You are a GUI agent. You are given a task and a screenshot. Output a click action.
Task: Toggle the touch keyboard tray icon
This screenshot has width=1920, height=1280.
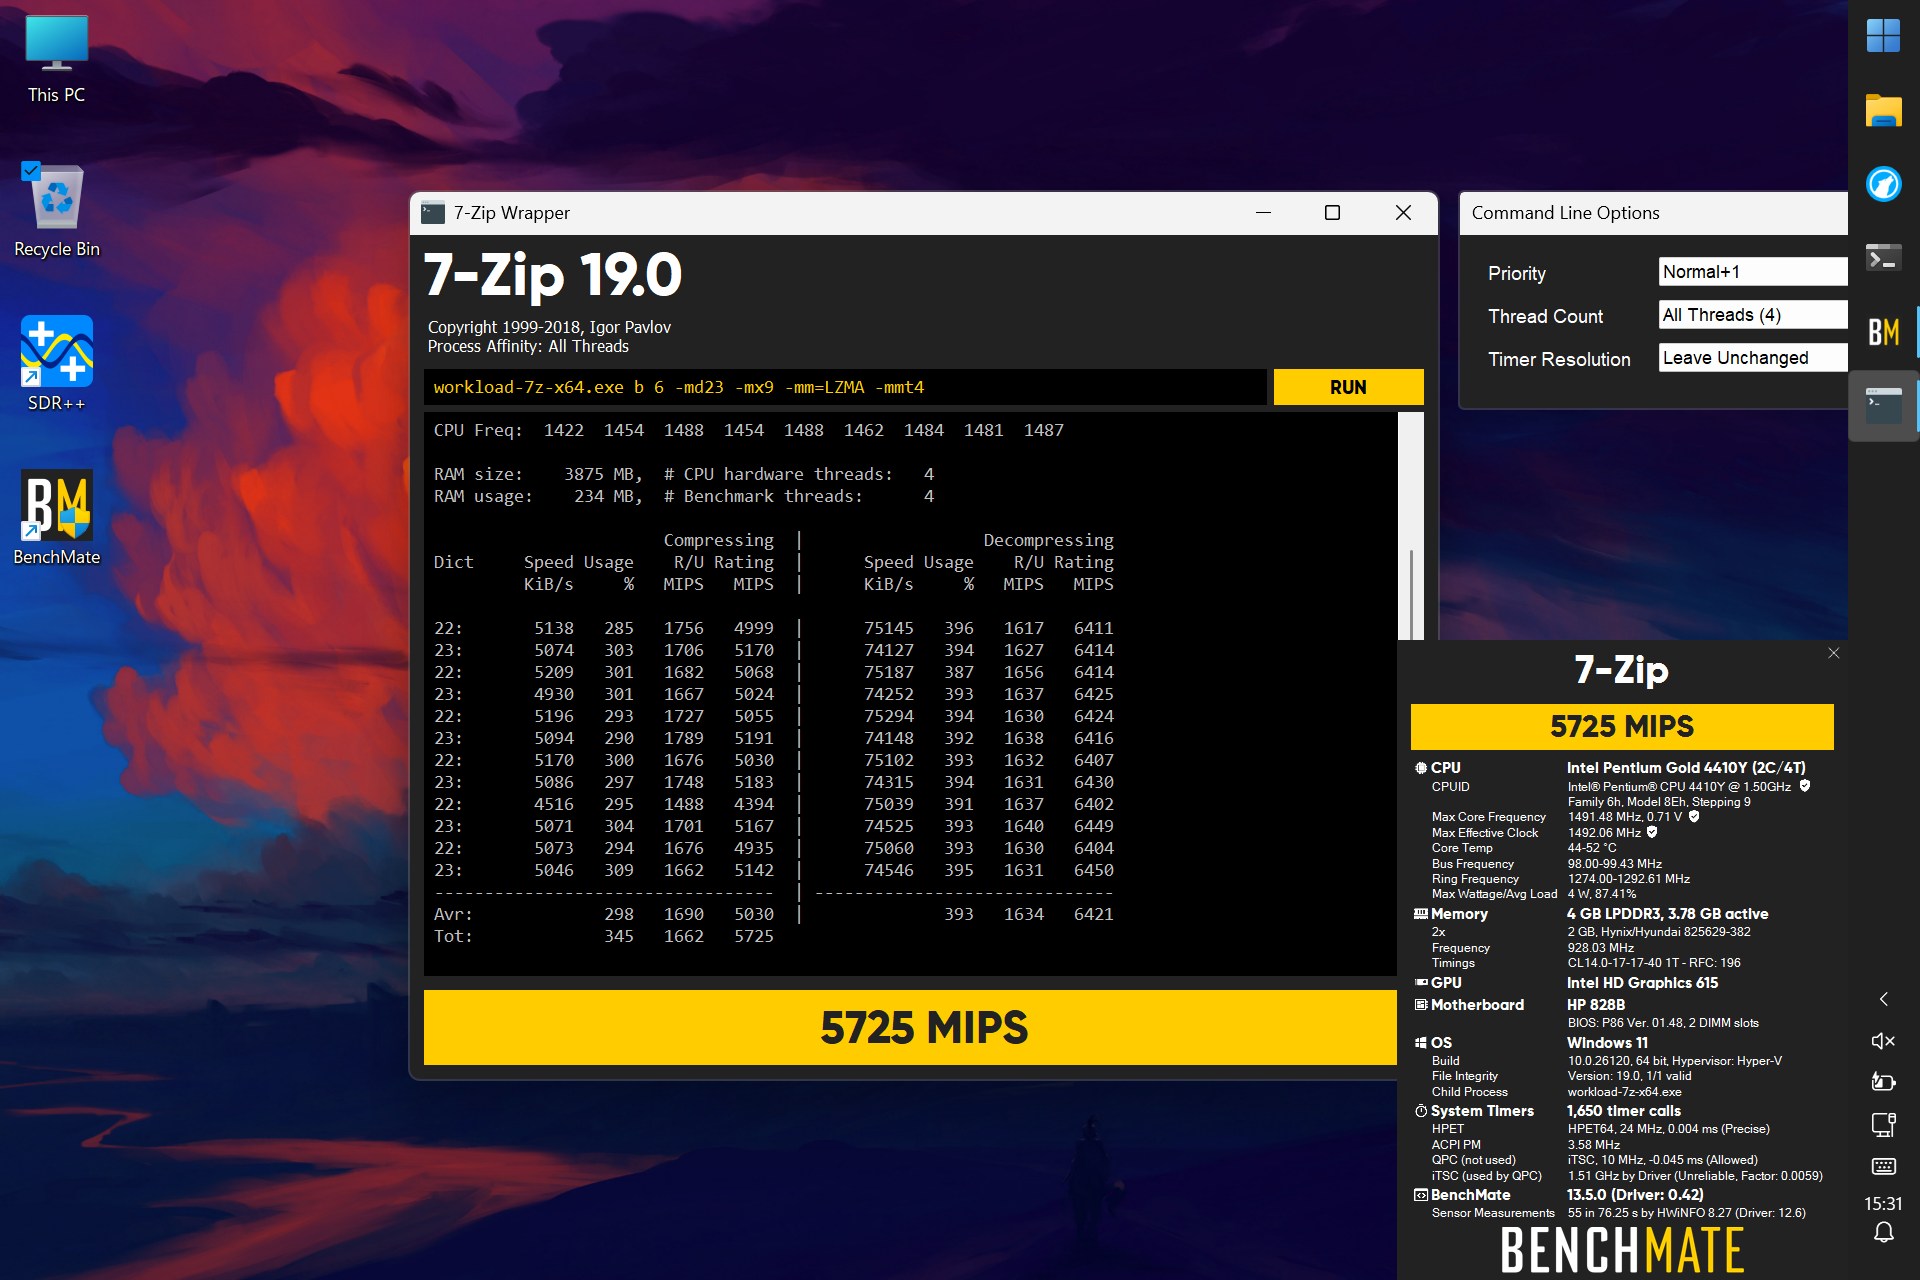point(1883,1166)
